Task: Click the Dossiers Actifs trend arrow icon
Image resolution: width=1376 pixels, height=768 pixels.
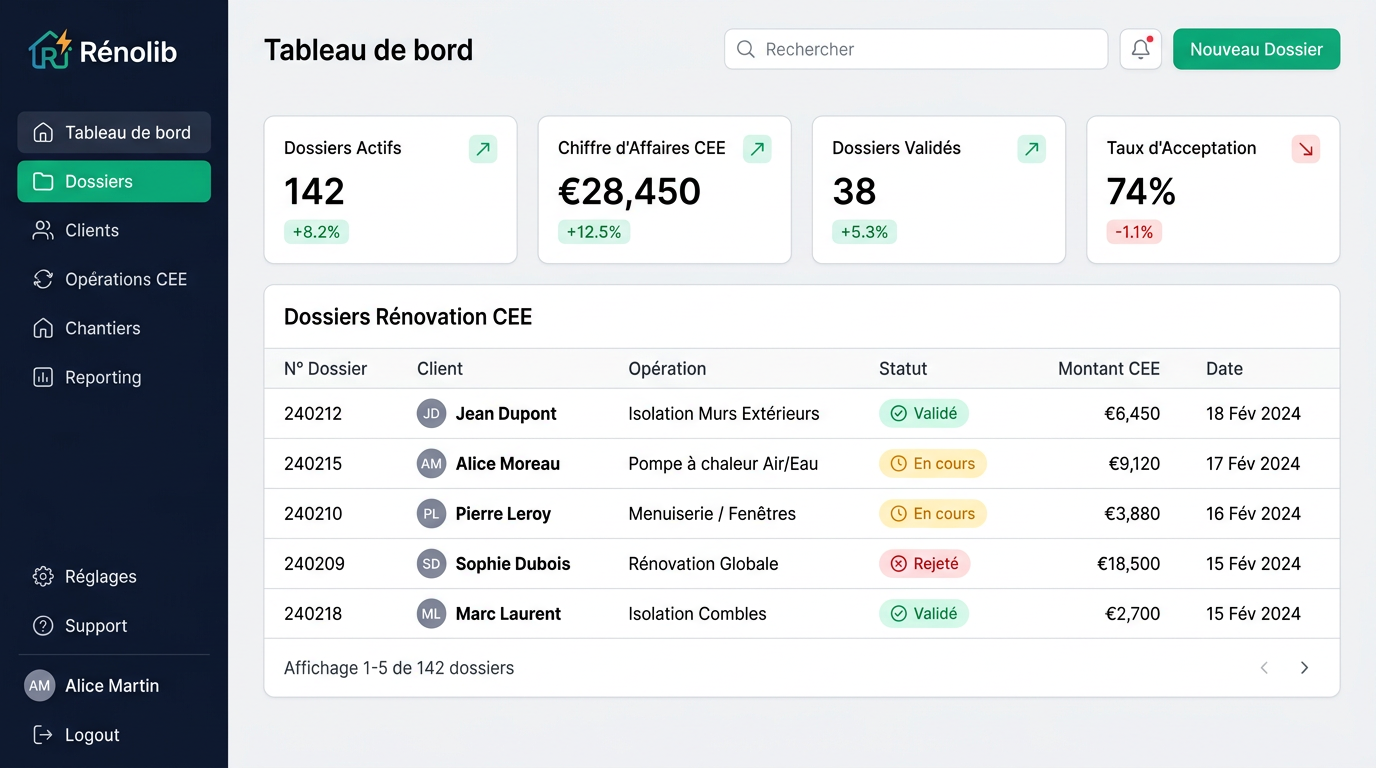Action: coord(483,149)
